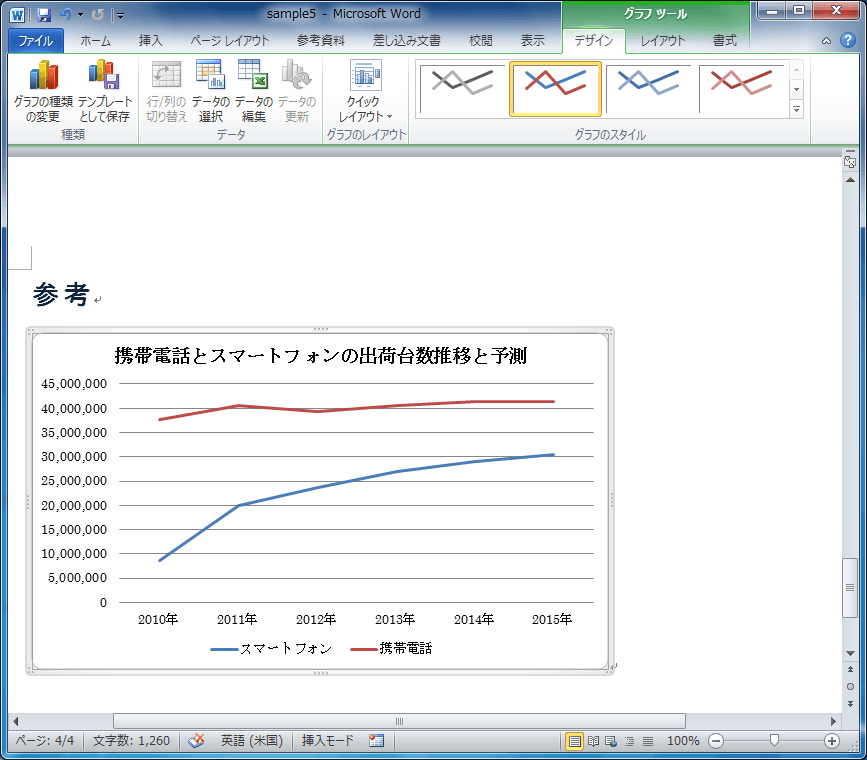Select the blue-red line chart style thumbnail
867x760 pixels.
[555, 89]
